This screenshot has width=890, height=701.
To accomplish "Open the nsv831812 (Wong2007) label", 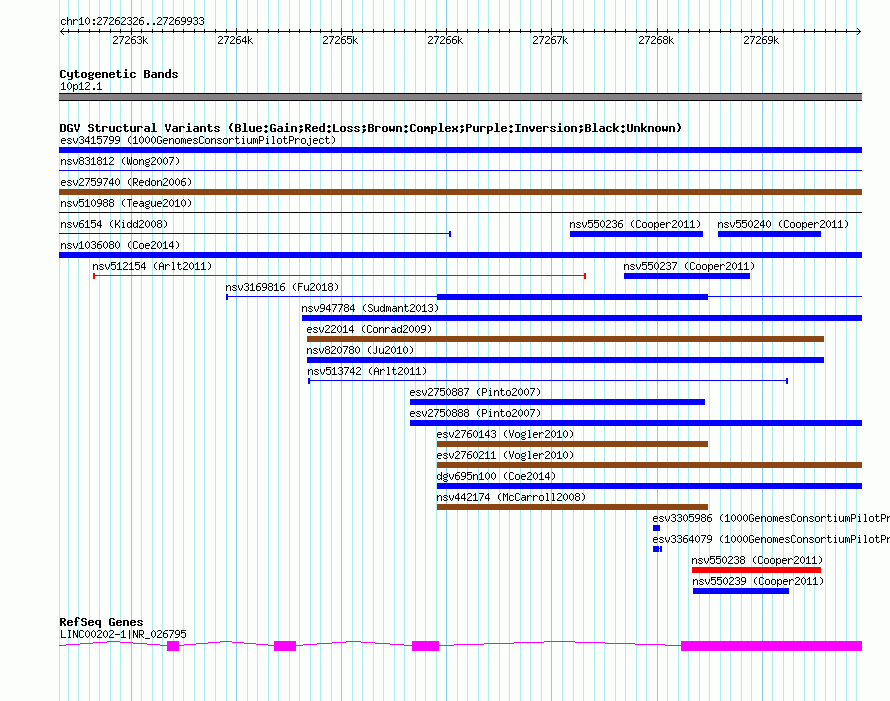I will (120, 161).
